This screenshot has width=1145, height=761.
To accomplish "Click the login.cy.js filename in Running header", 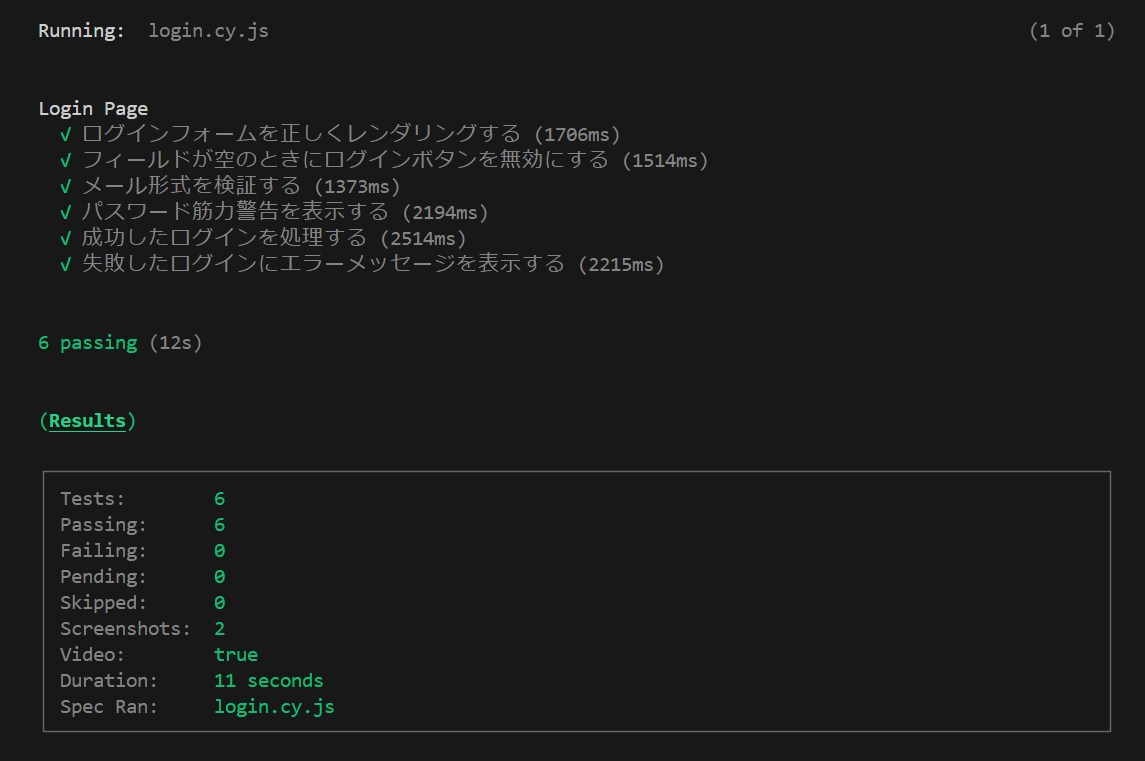I will (208, 31).
